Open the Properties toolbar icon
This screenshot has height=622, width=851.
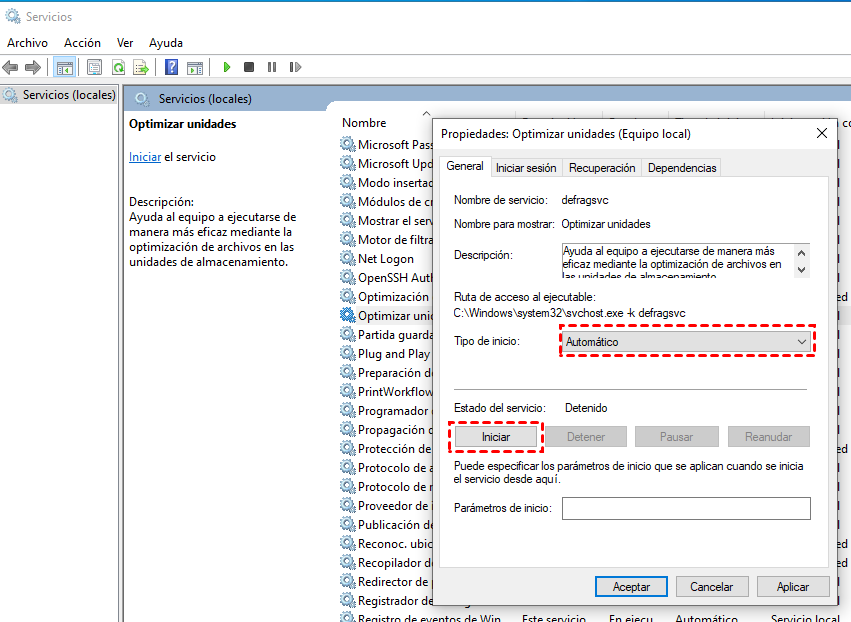[94, 67]
